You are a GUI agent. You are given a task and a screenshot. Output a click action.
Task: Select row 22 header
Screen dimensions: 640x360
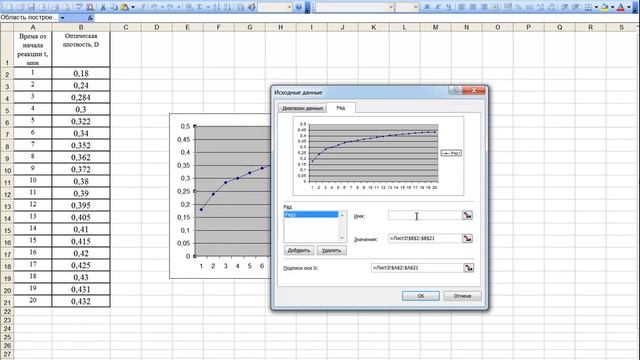pyautogui.click(x=7, y=311)
